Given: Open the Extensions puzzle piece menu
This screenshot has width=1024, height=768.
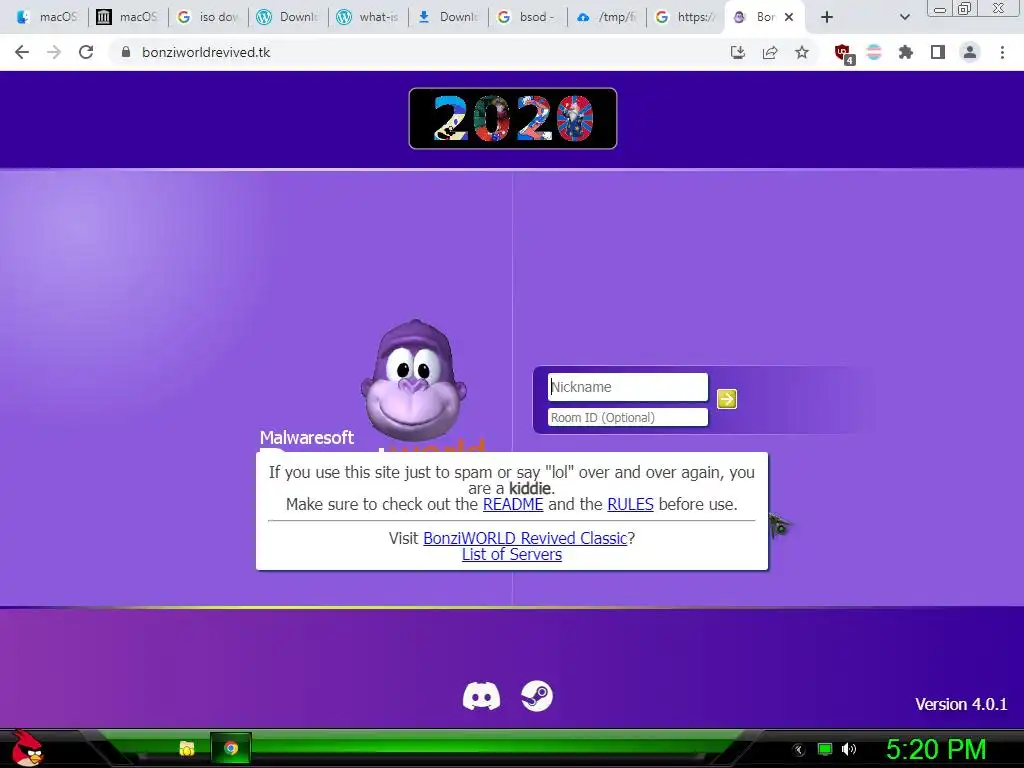Looking at the screenshot, I should click(x=906, y=52).
